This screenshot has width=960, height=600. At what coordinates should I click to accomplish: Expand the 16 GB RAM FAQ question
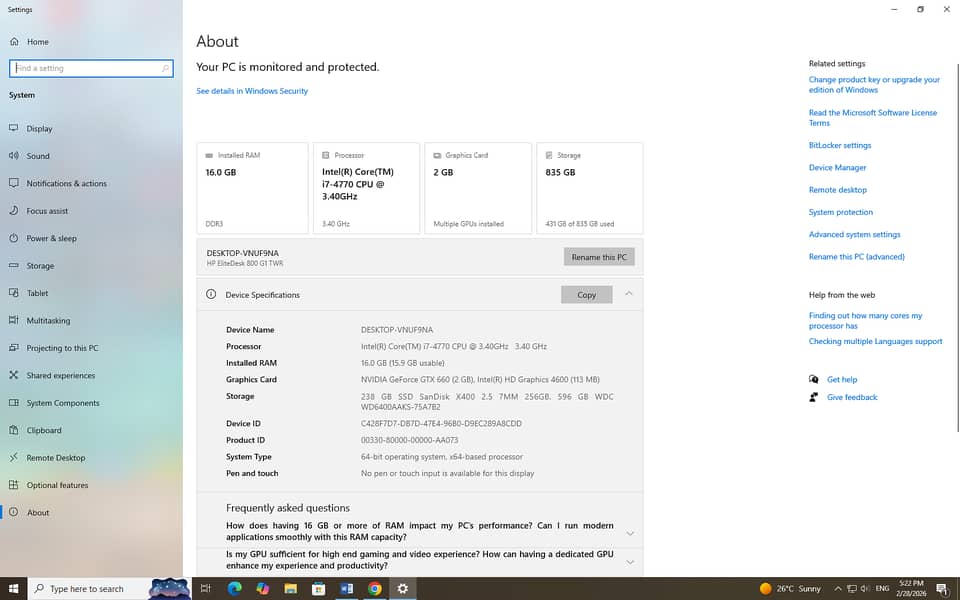pyautogui.click(x=629, y=533)
